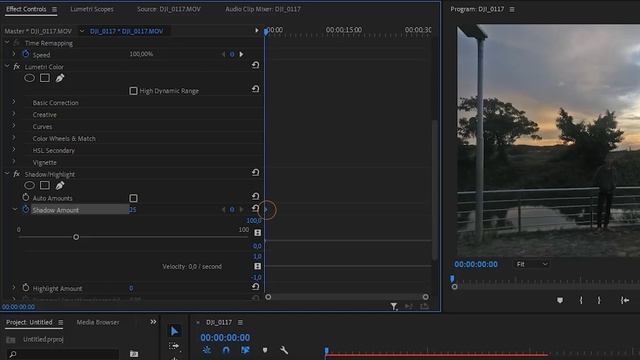Reset the Lumetri Color effect
The image size is (640, 360).
(256, 65)
